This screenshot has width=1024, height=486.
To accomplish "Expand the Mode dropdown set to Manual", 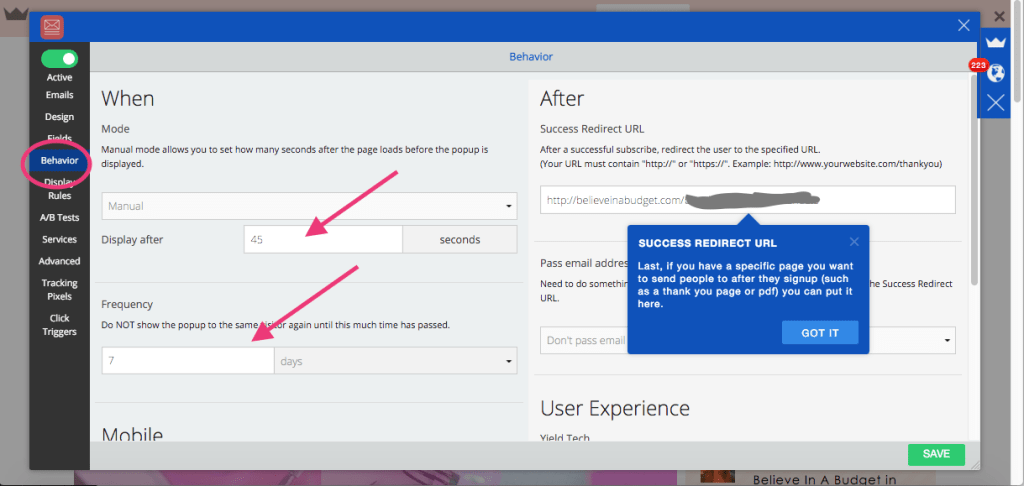I will click(309, 206).
